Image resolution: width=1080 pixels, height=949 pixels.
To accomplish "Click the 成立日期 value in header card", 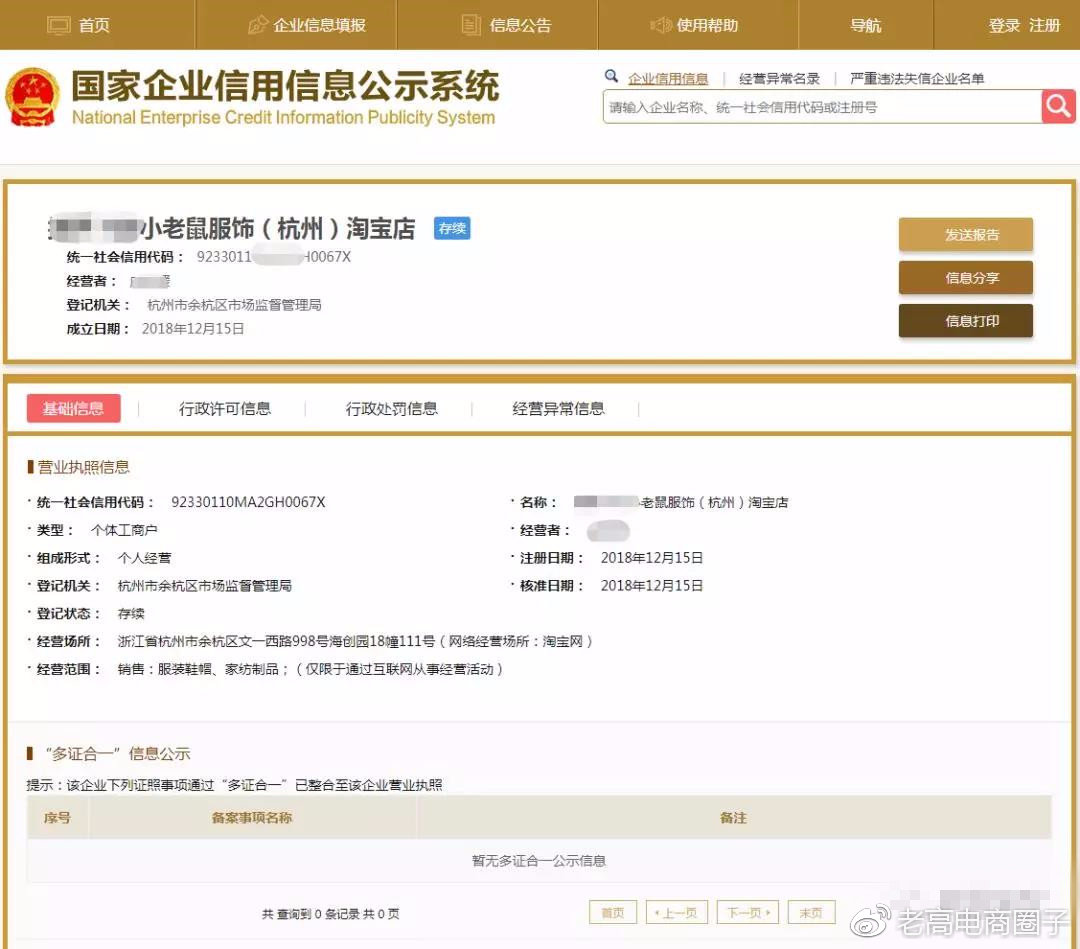I will [193, 328].
